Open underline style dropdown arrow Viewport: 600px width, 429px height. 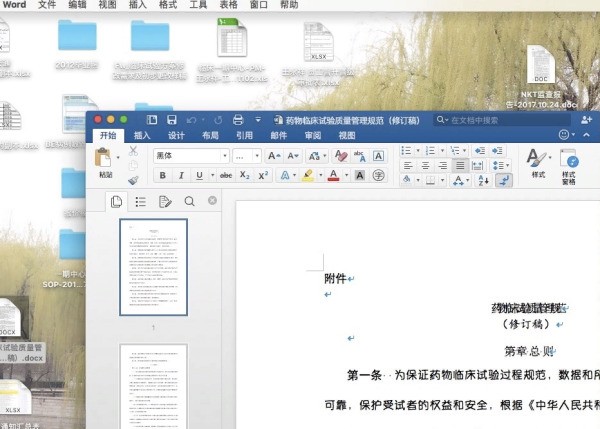[212, 176]
